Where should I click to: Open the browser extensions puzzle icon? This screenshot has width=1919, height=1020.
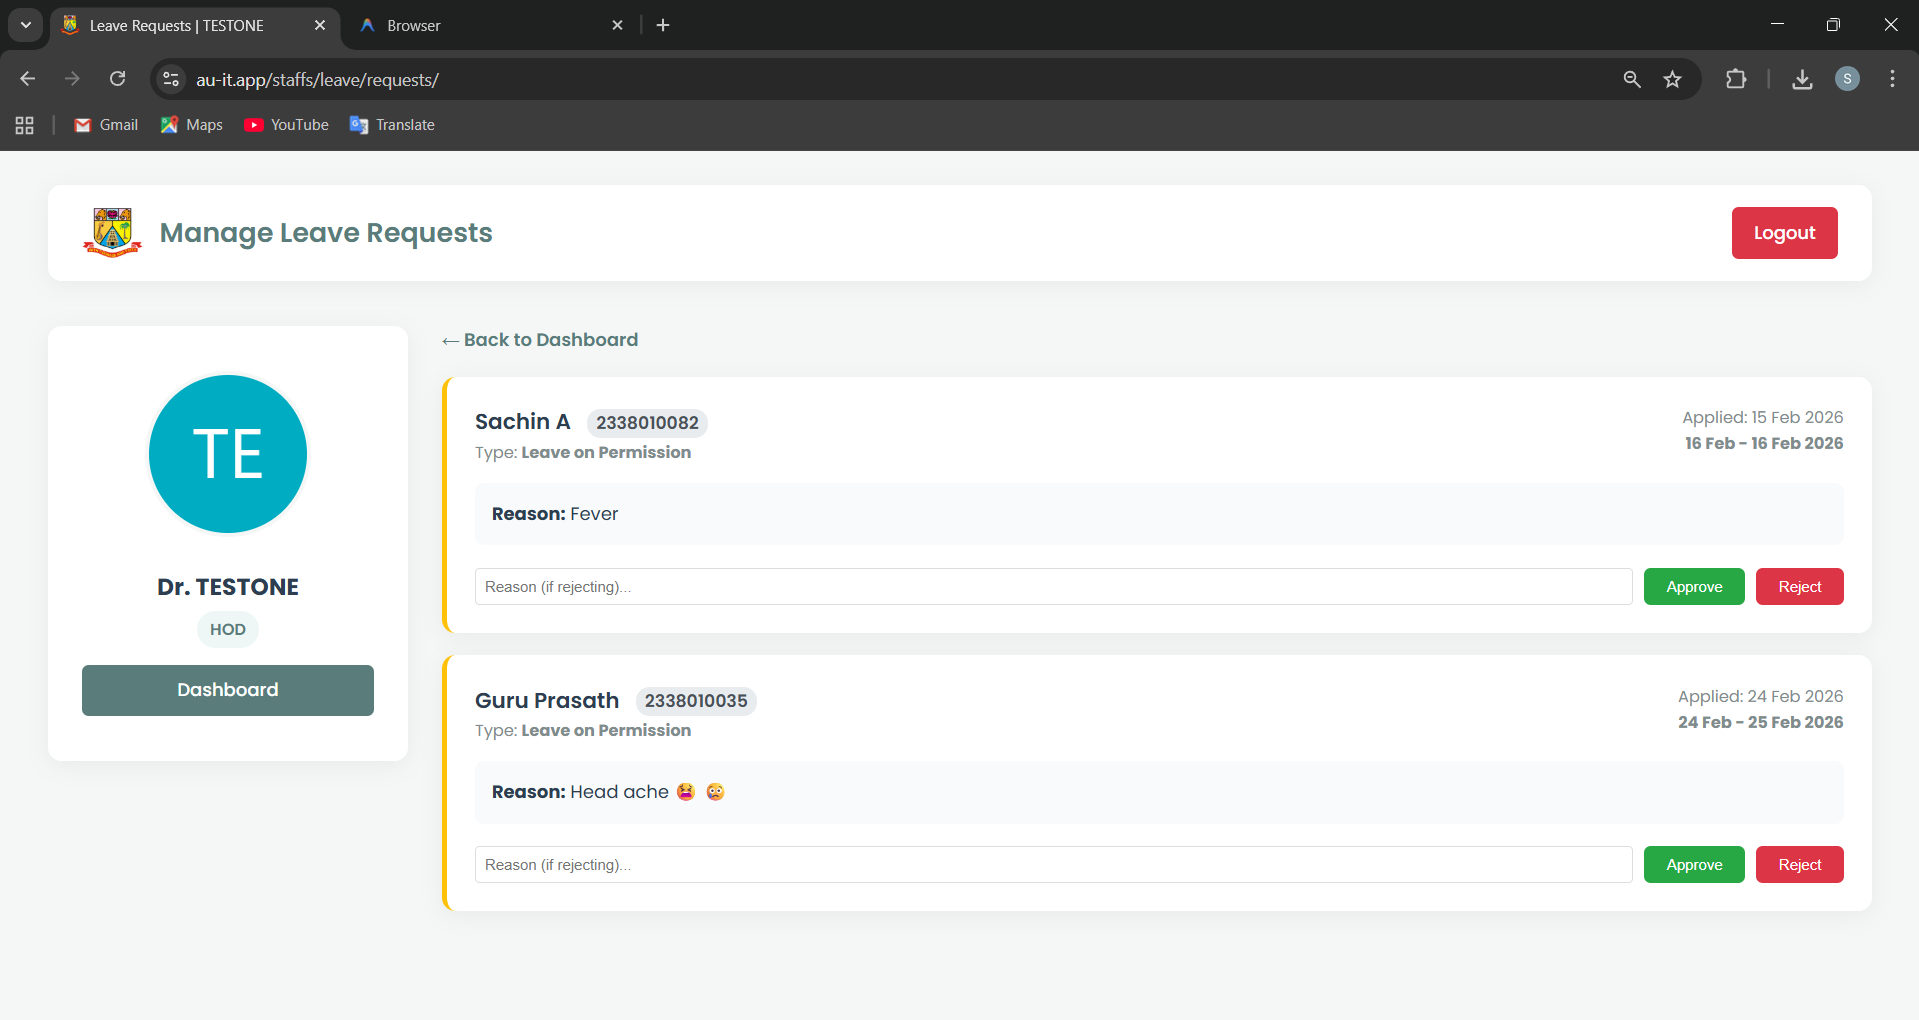[1736, 79]
